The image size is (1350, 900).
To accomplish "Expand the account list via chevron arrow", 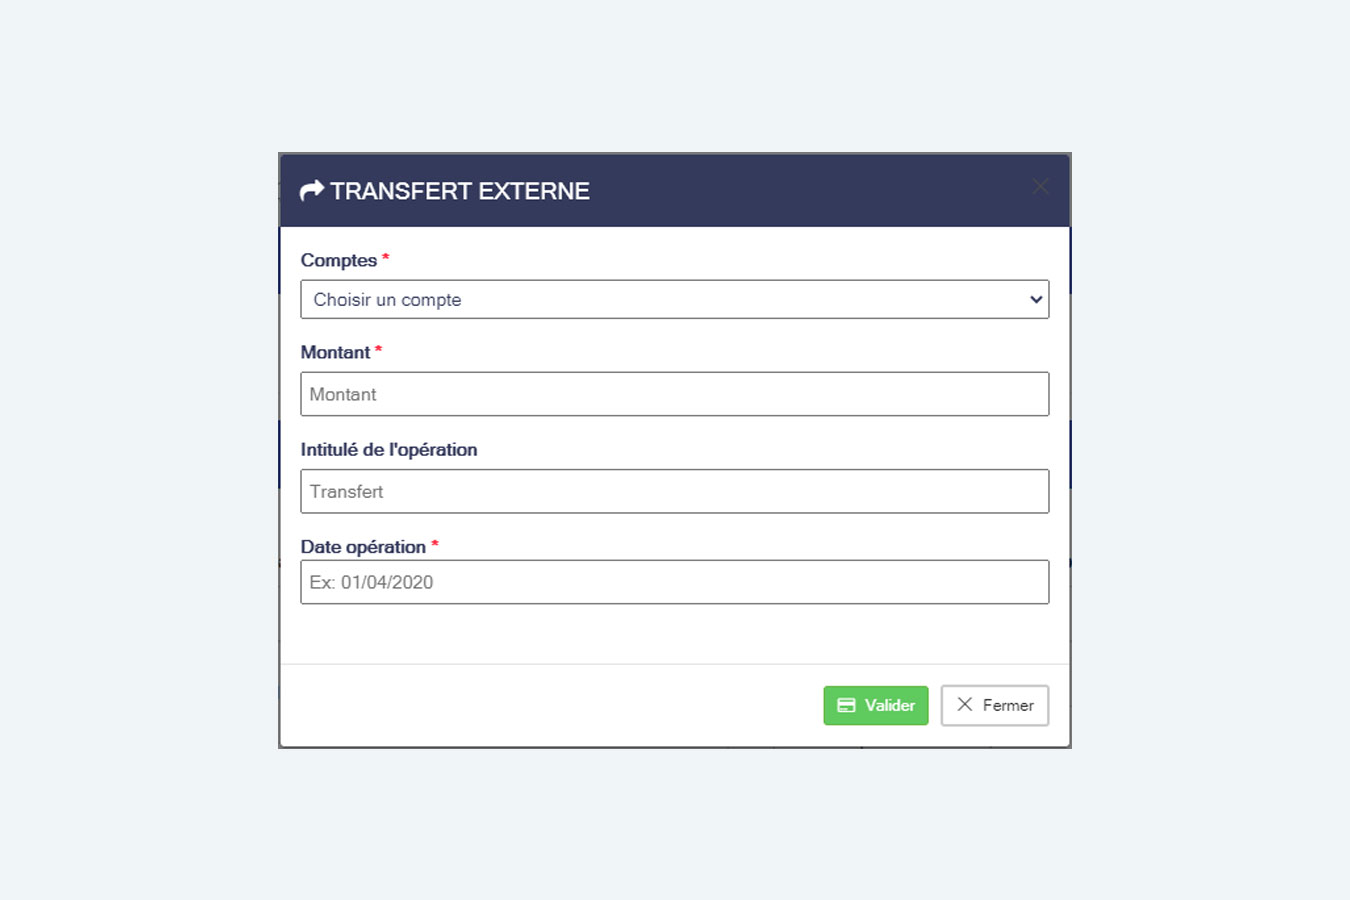I will [x=1036, y=300].
